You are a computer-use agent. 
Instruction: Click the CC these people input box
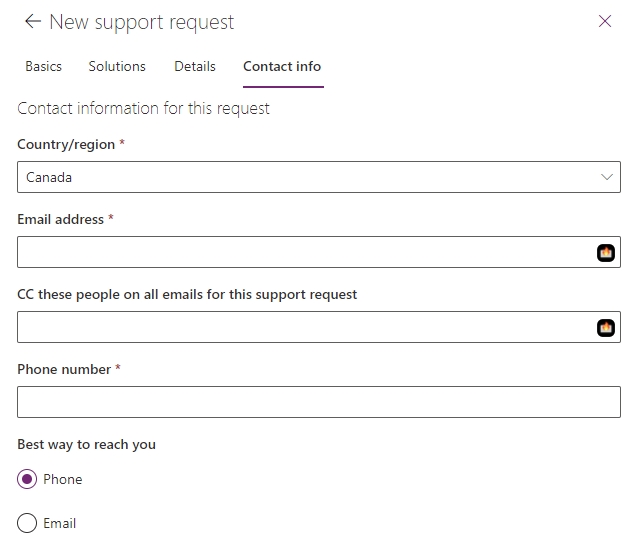300,327
